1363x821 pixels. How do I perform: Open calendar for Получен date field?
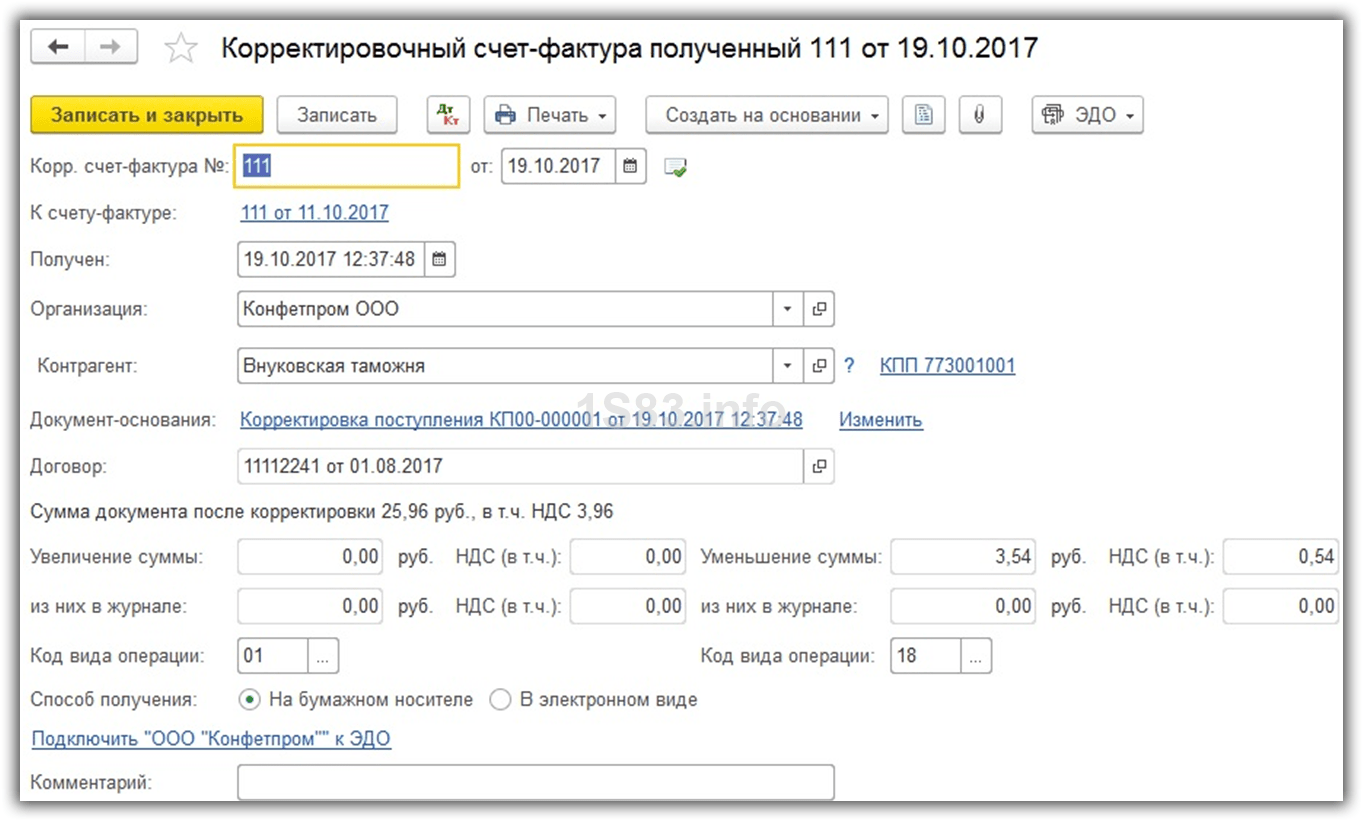point(438,260)
